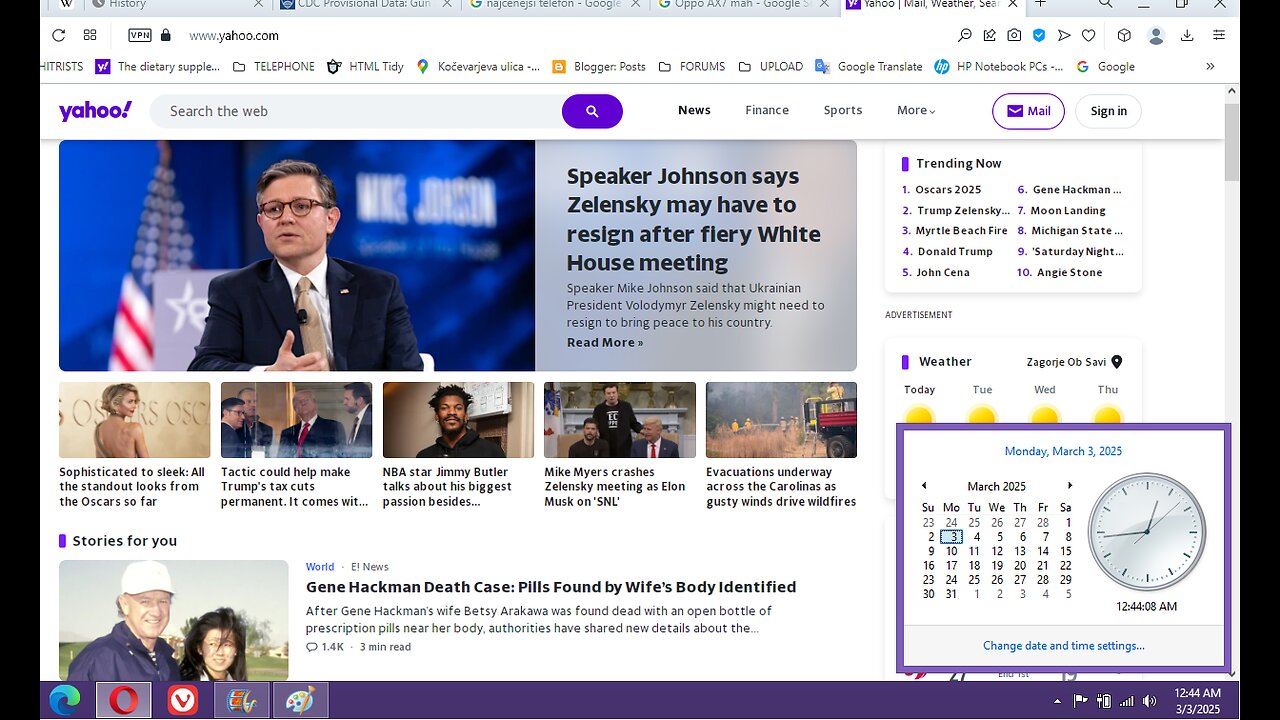The image size is (1280, 720).
Task: Expand the More dropdown
Action: (916, 111)
